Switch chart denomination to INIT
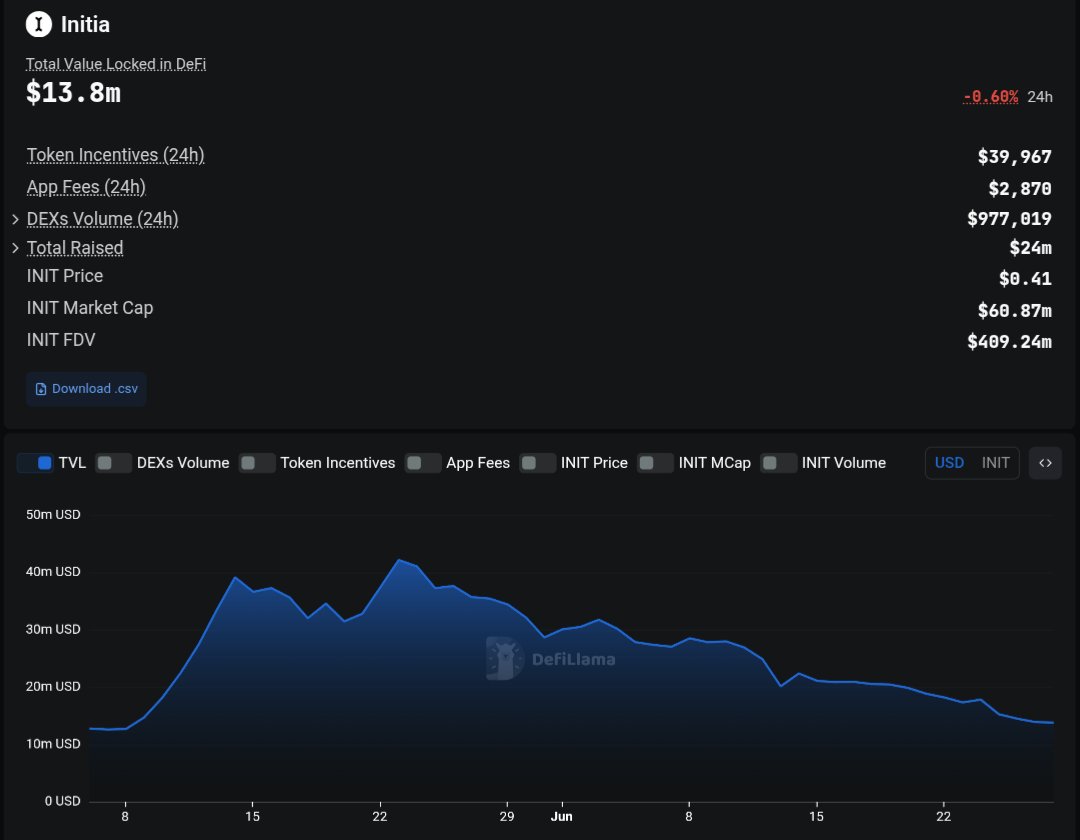Image resolution: width=1080 pixels, height=840 pixels. (995, 463)
